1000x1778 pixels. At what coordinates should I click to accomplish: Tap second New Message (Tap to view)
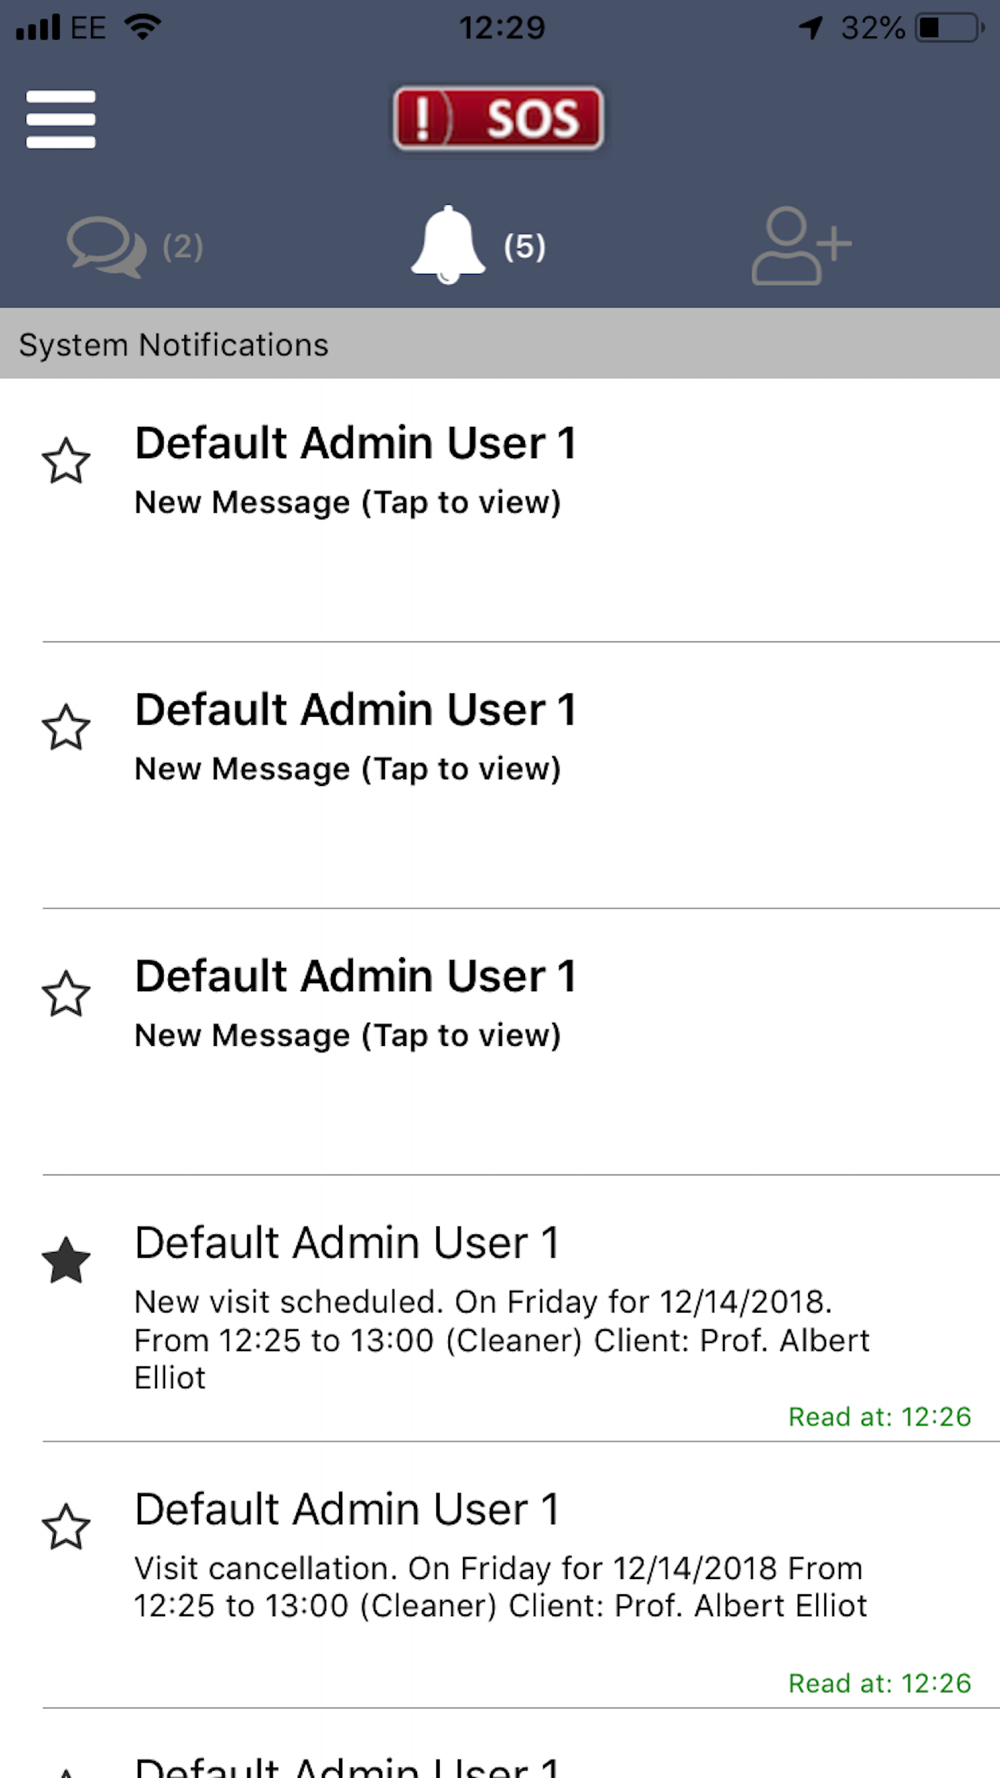click(x=347, y=769)
